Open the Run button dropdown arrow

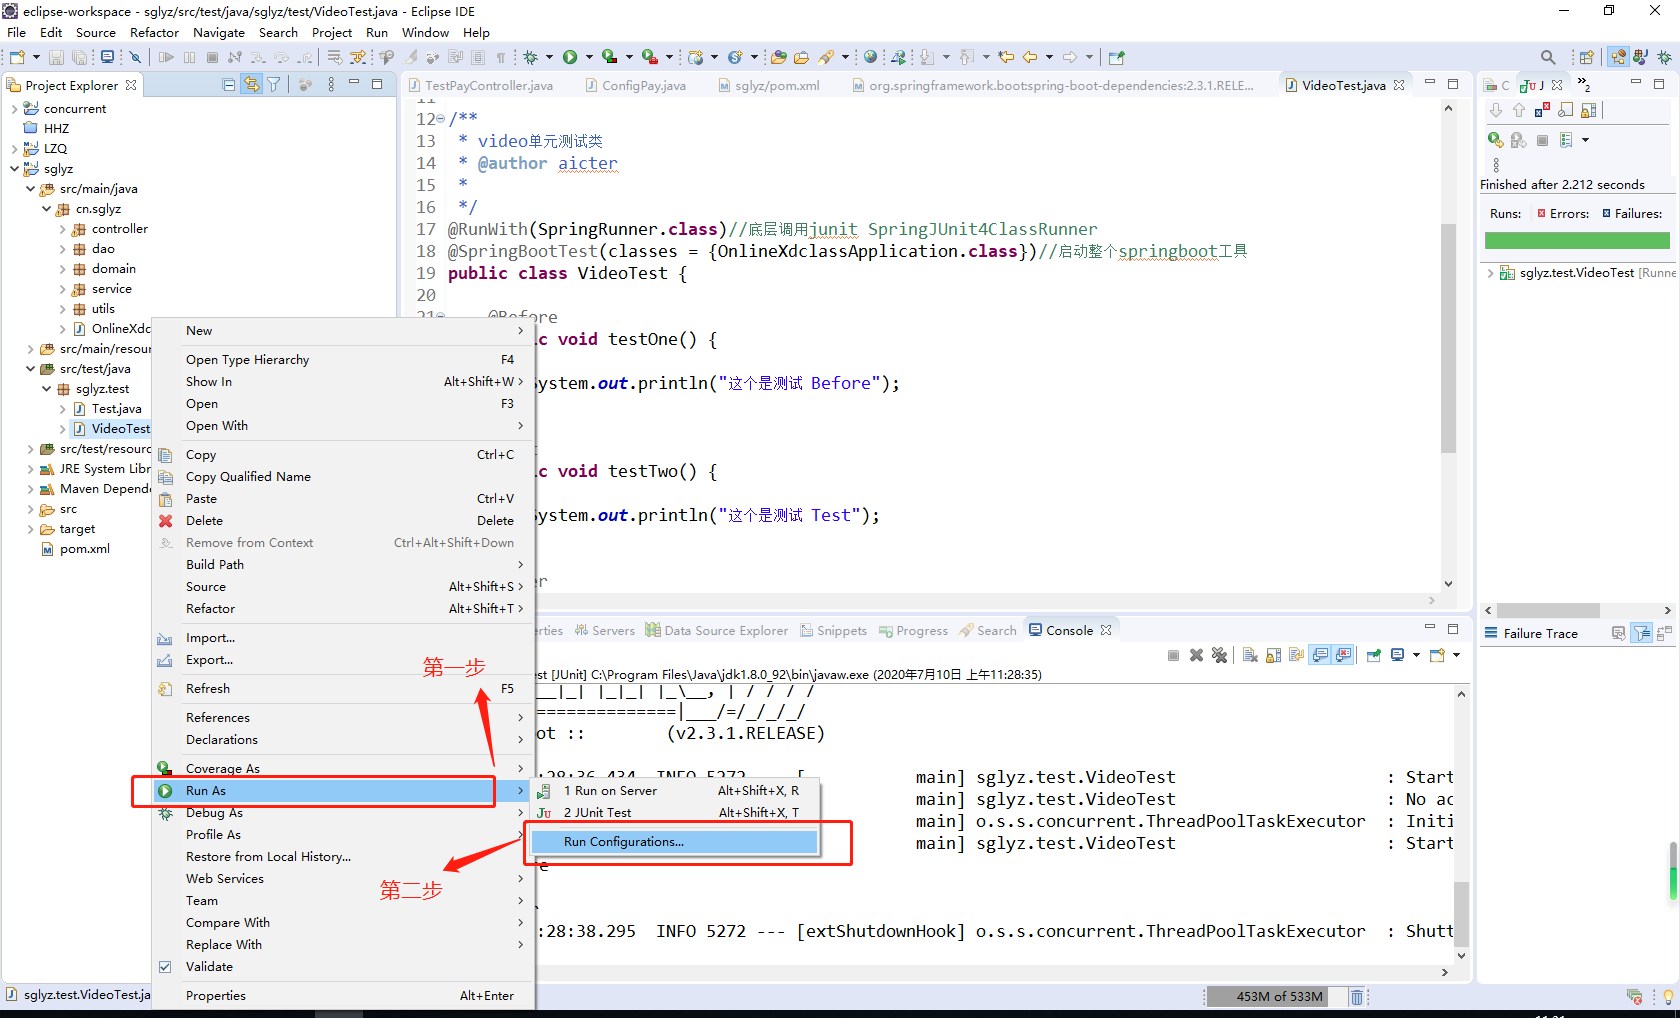click(x=587, y=57)
